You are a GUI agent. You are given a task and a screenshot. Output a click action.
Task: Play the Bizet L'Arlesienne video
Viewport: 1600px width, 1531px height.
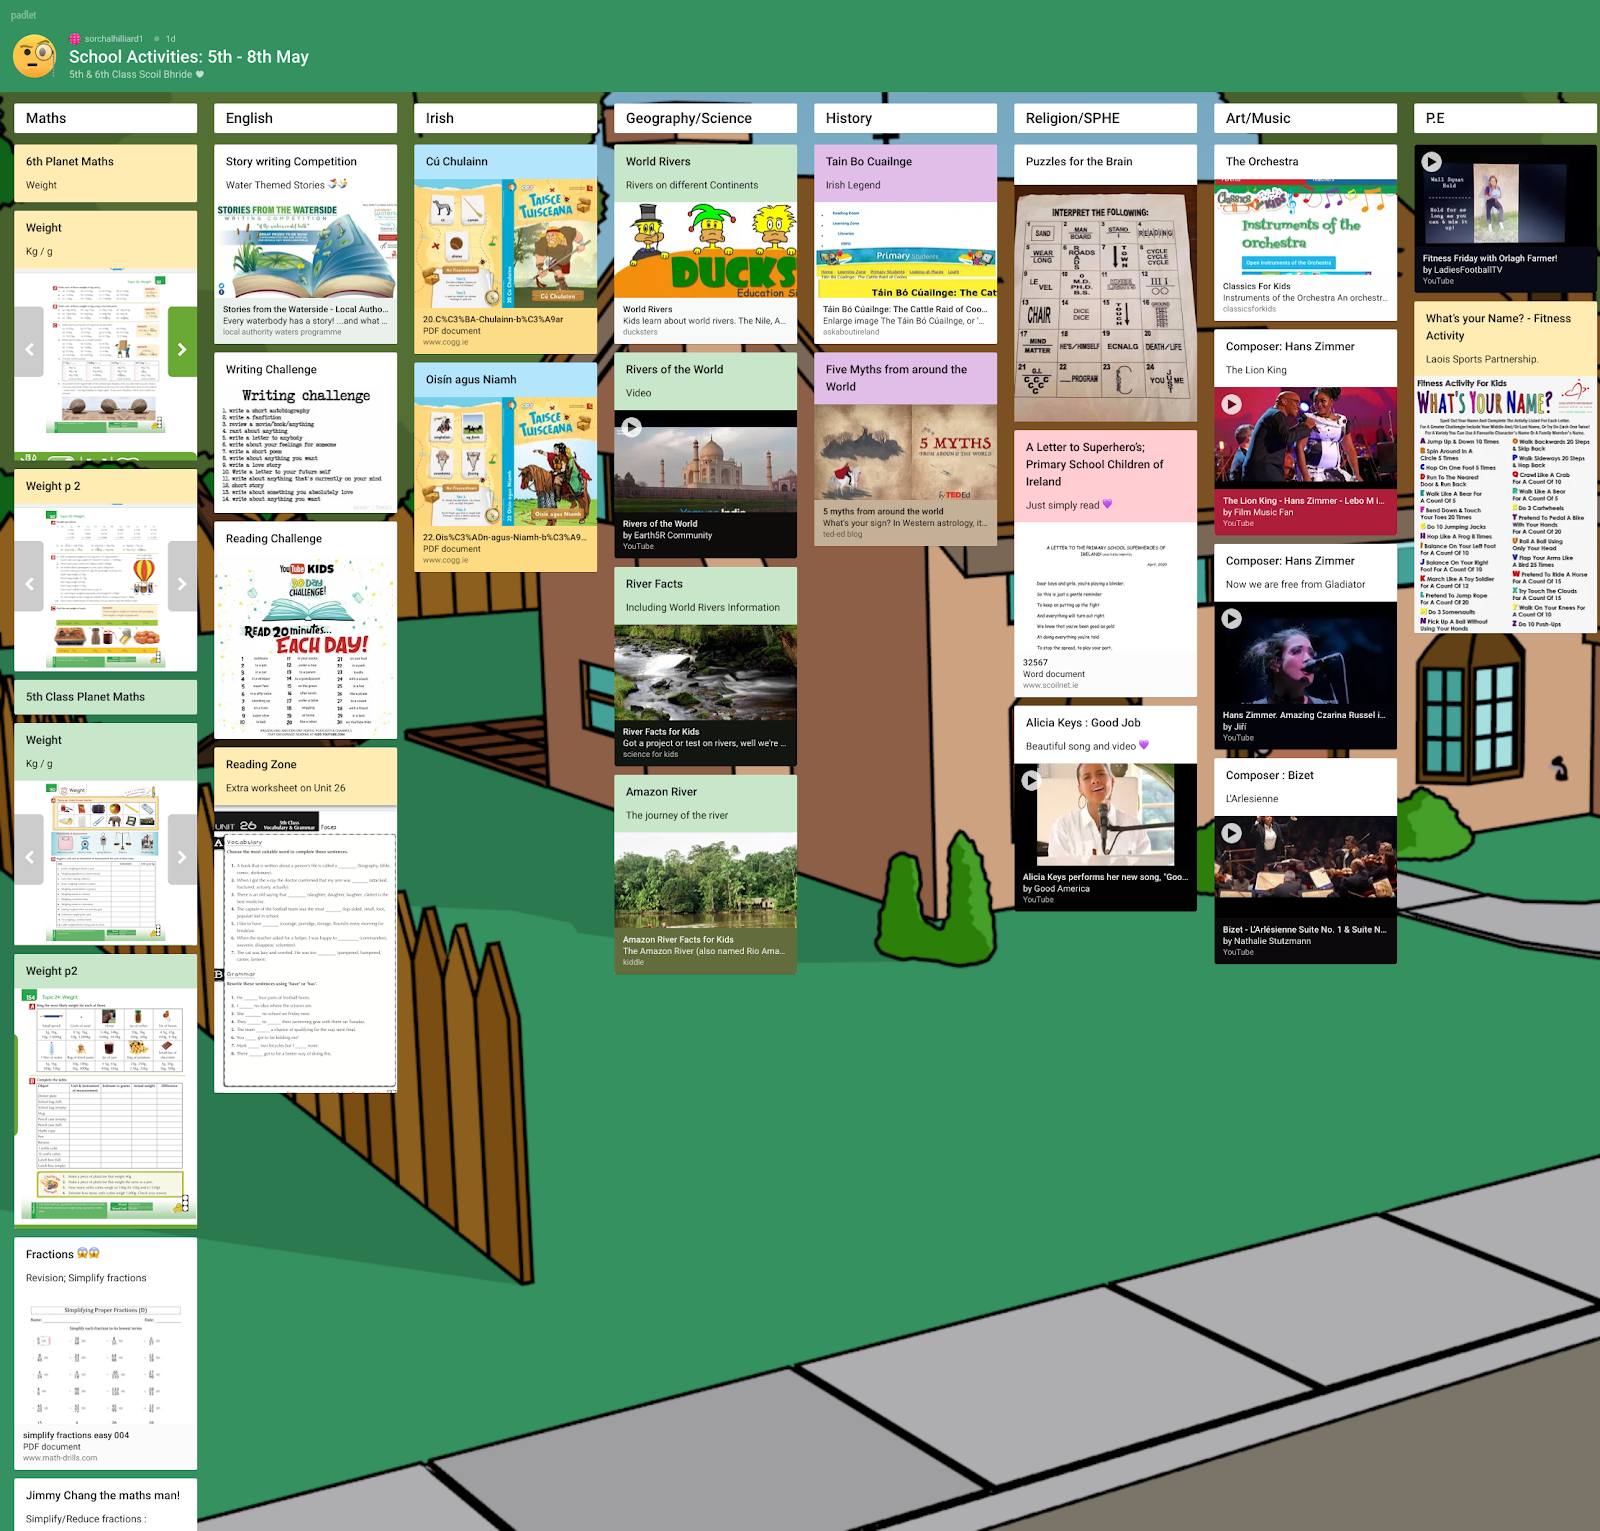click(1232, 833)
